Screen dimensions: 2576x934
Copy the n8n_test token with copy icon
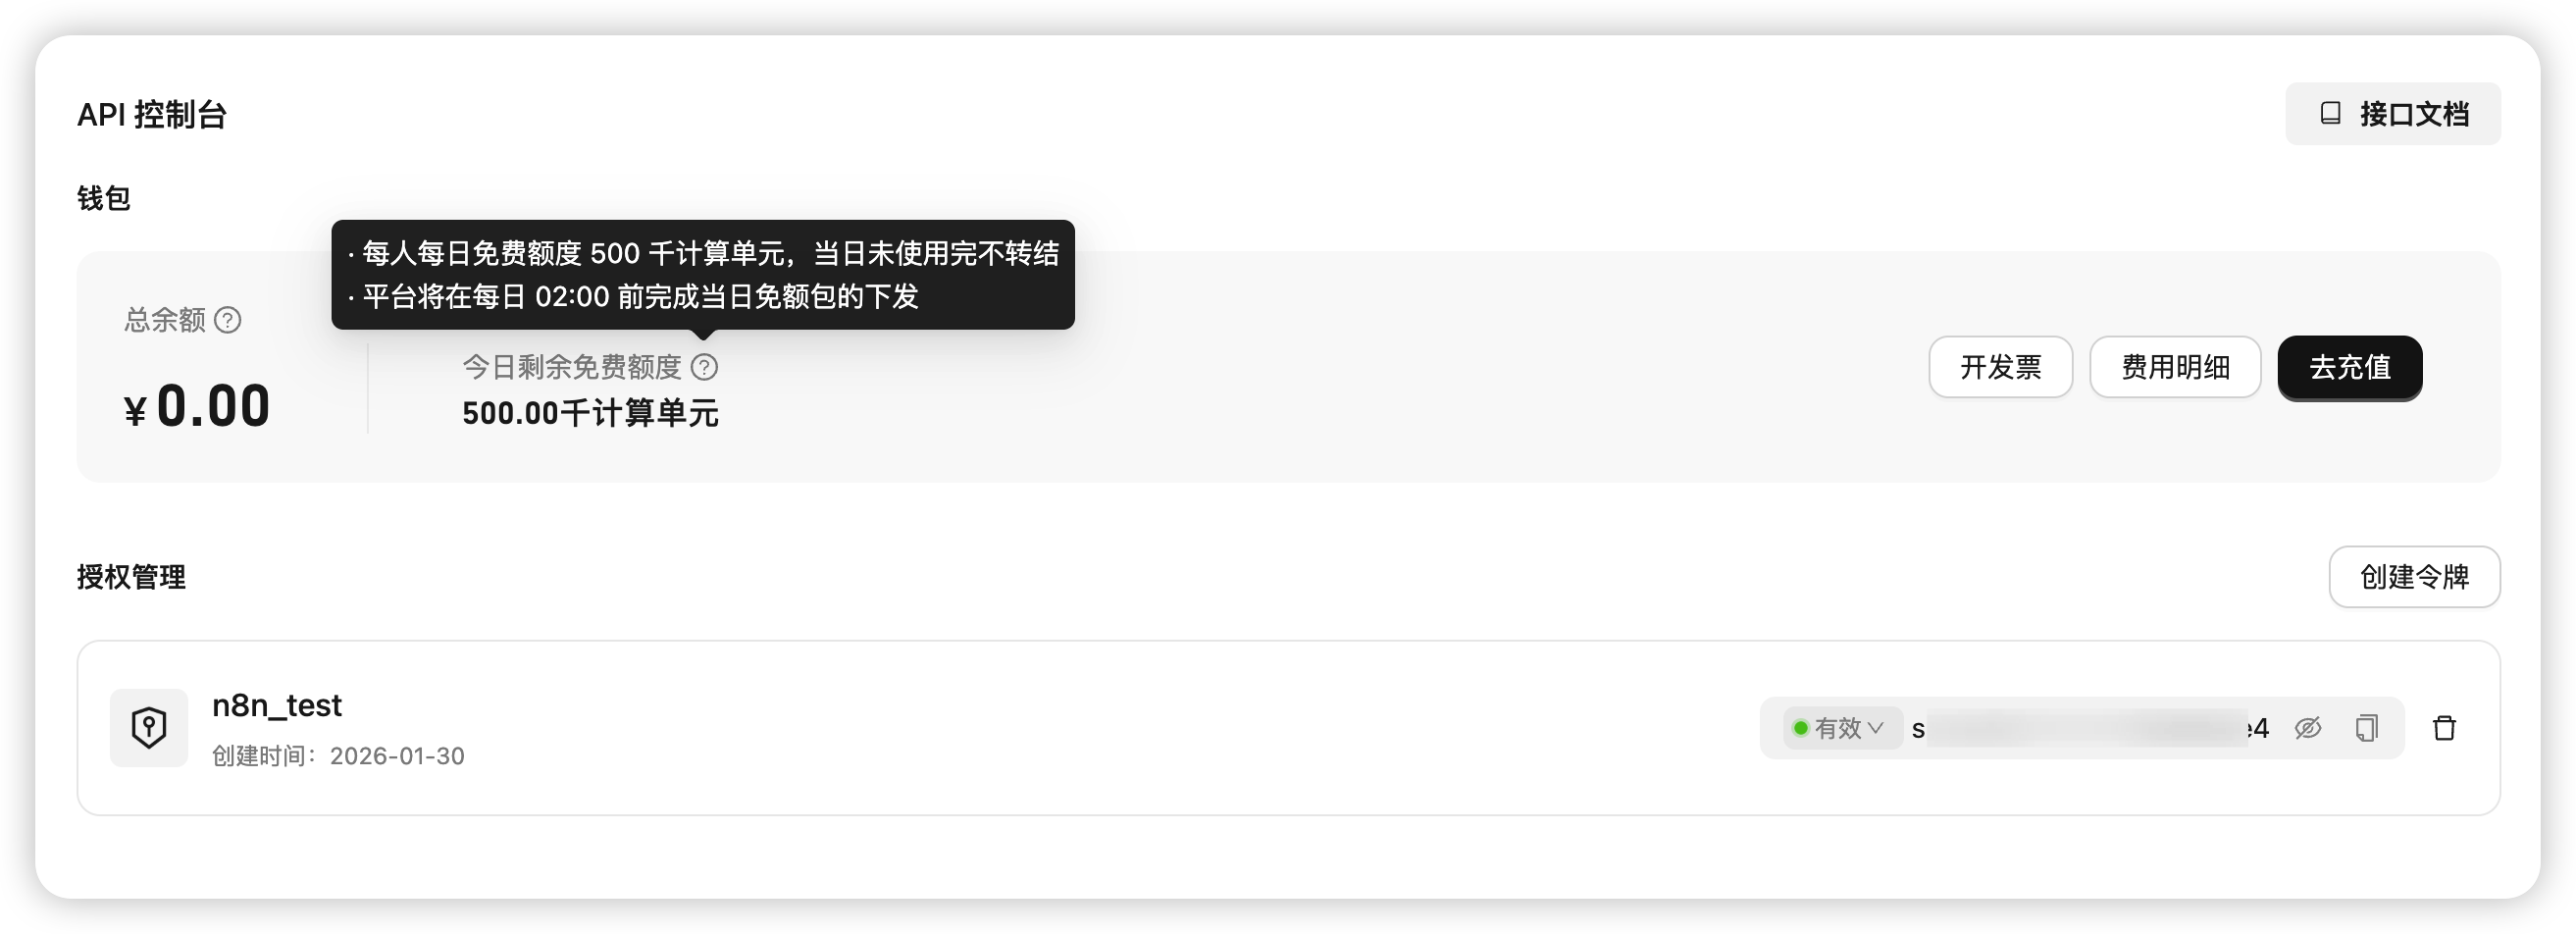click(2366, 728)
